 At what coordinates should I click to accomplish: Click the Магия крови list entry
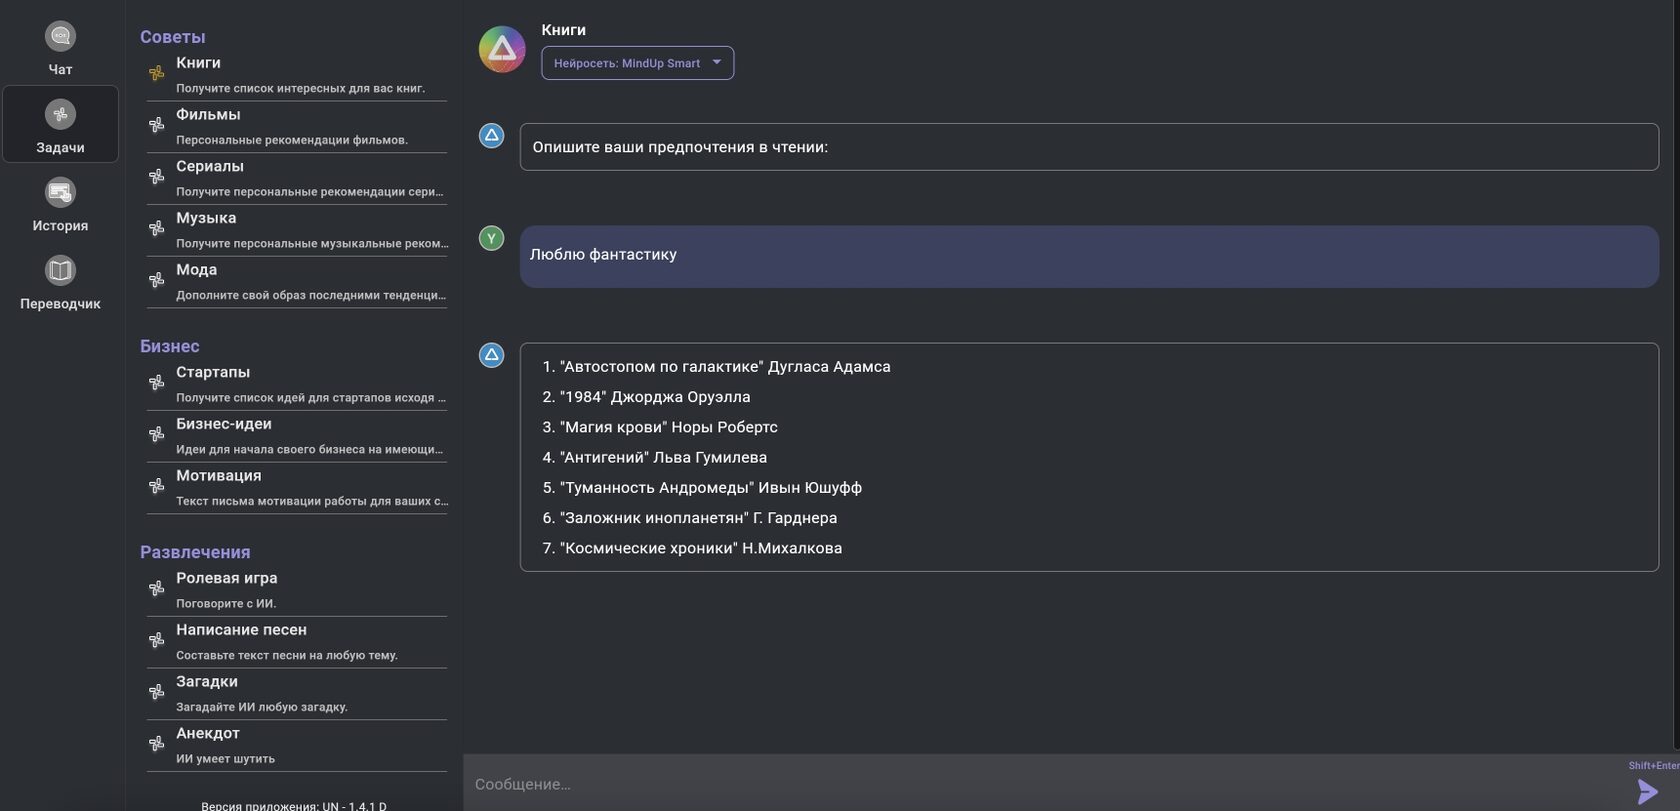pos(660,427)
